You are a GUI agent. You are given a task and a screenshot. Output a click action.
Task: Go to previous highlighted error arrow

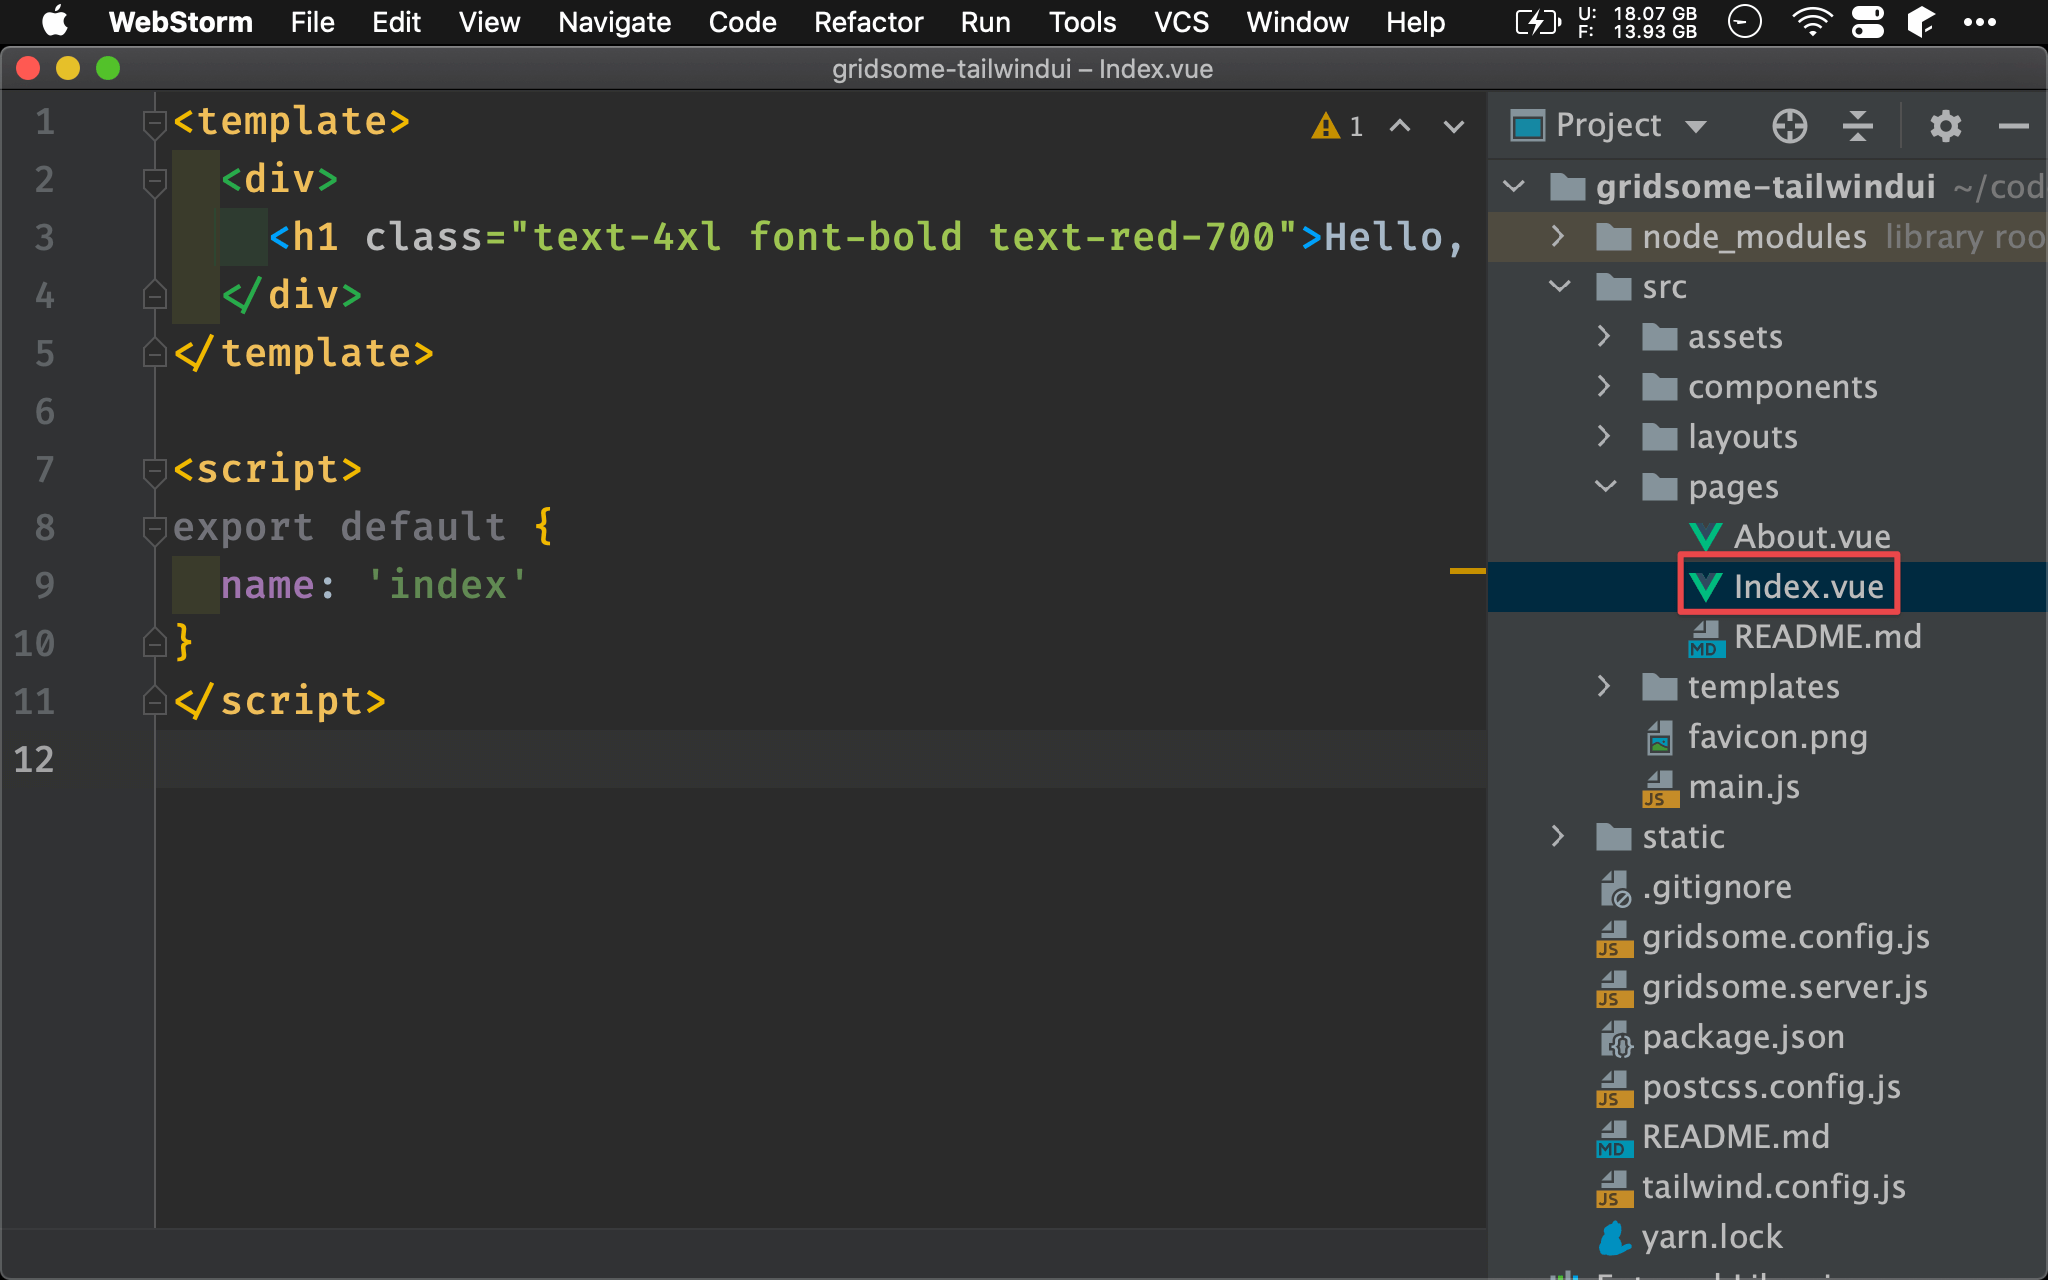point(1400,126)
